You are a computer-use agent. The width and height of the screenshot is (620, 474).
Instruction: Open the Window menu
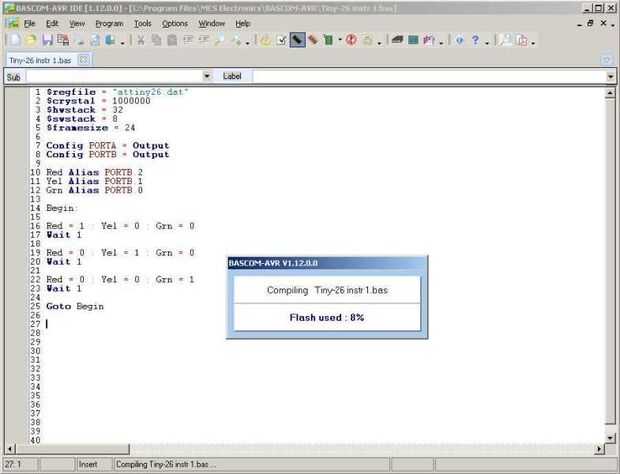[212, 24]
